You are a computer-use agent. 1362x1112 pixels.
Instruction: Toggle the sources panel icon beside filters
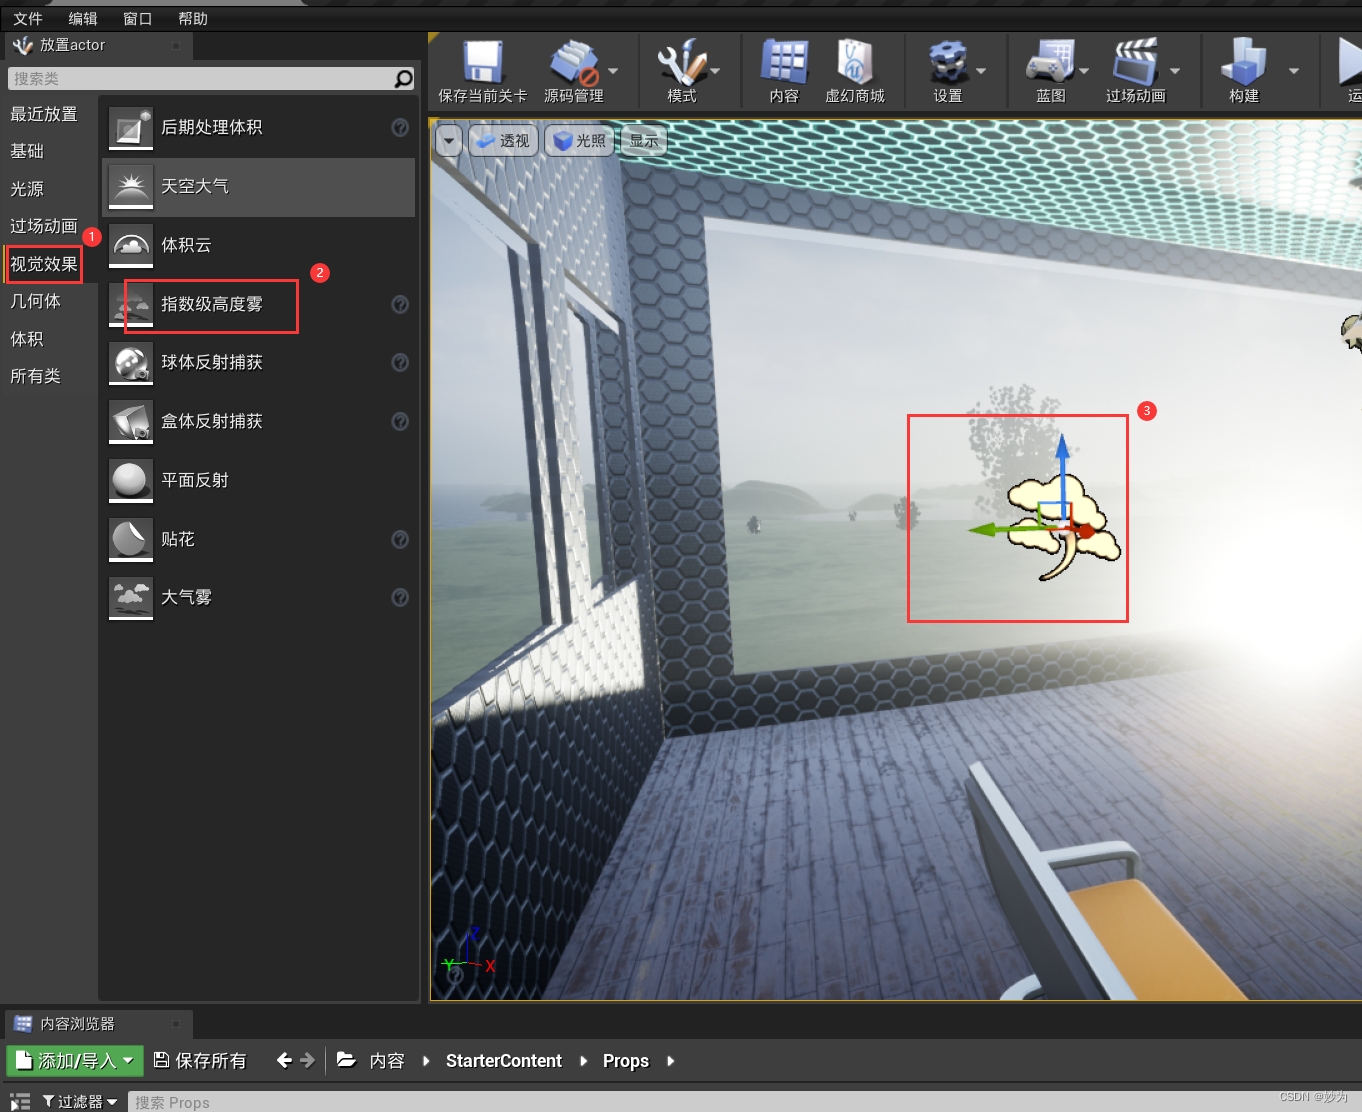click(20, 1101)
